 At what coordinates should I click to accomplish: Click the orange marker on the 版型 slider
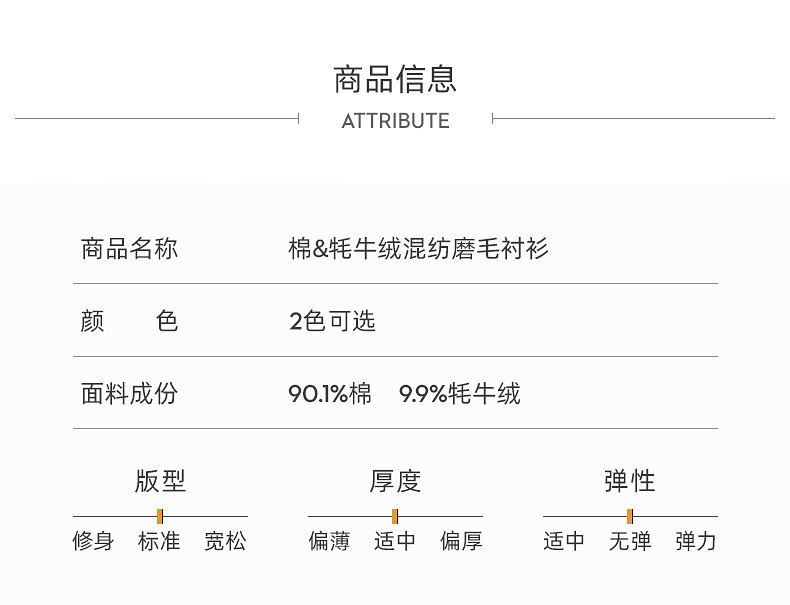tap(160, 516)
